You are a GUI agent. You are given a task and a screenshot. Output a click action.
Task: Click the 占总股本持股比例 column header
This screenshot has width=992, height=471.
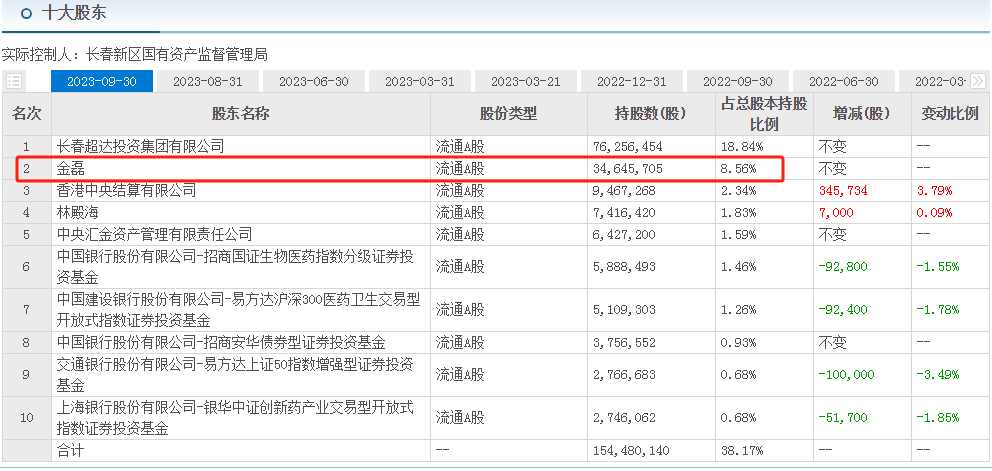pos(764,114)
